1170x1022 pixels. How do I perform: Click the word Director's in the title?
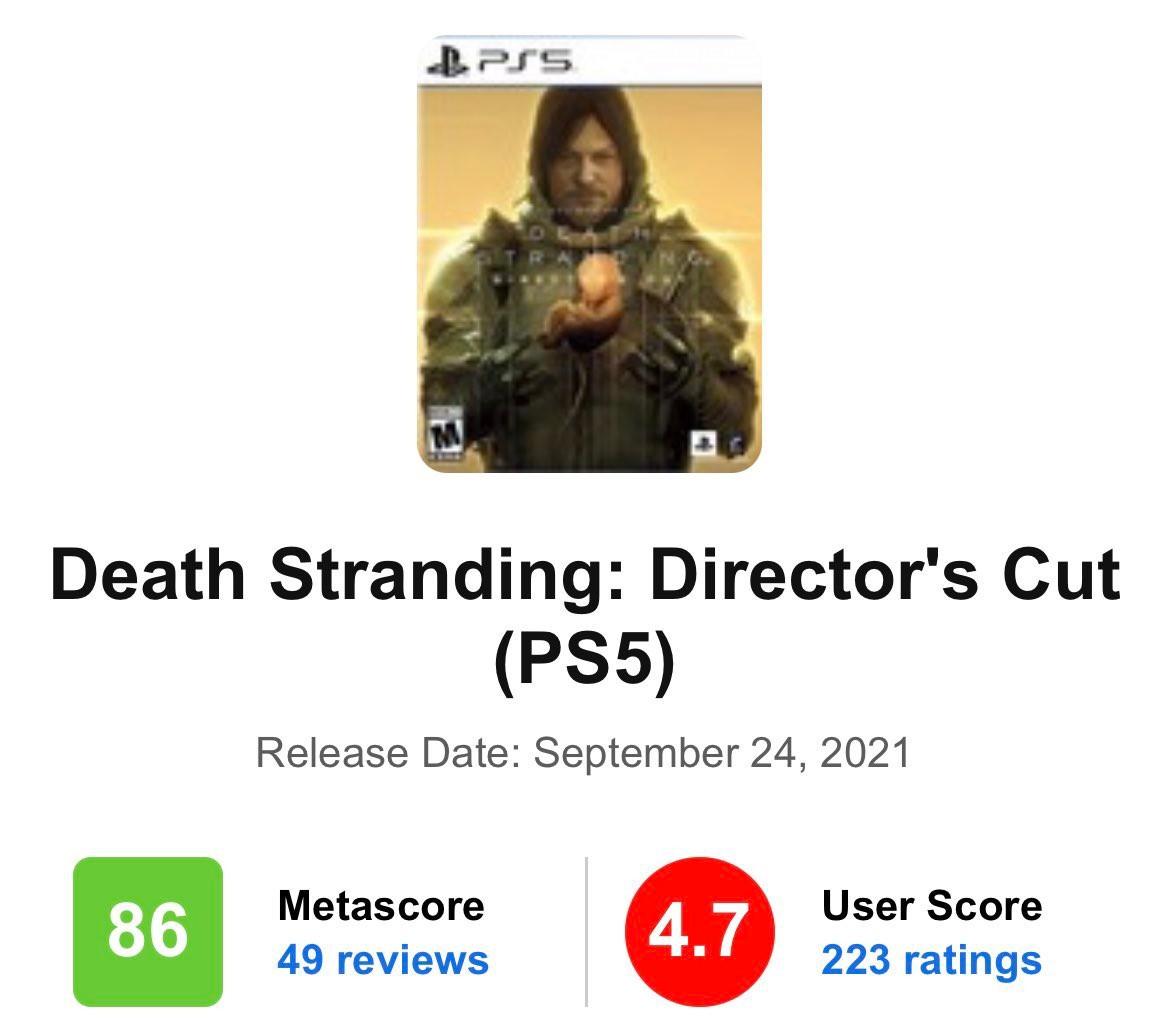(814, 575)
